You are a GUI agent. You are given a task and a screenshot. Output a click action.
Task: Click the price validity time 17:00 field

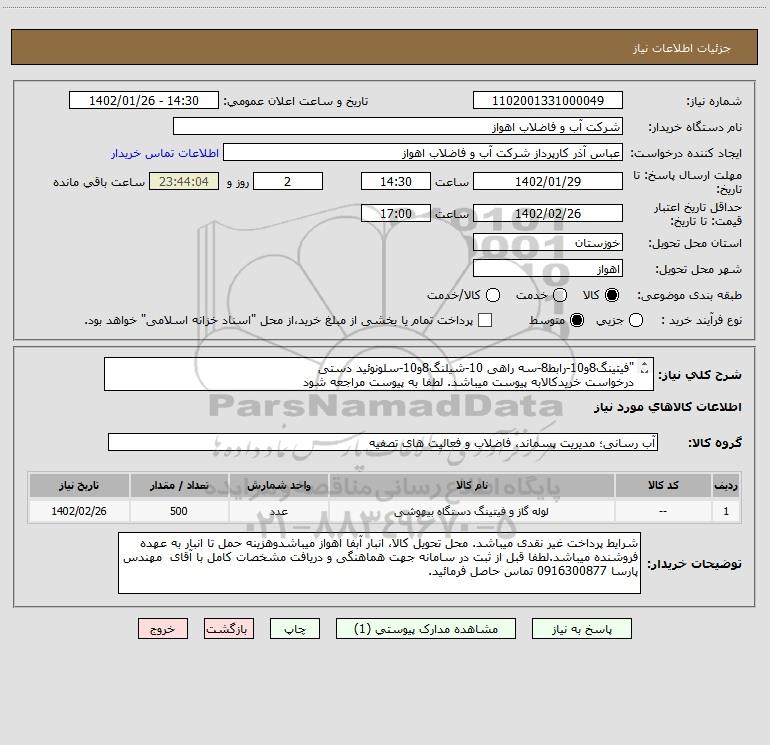[396, 213]
